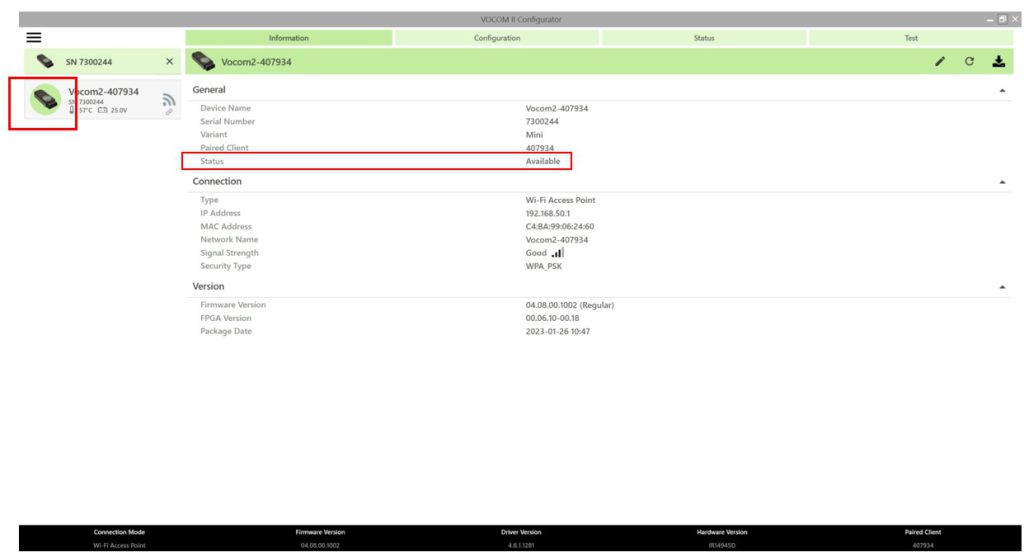
Task: Click the Signal Strength value Good
Action: pyautogui.click(x=536, y=253)
